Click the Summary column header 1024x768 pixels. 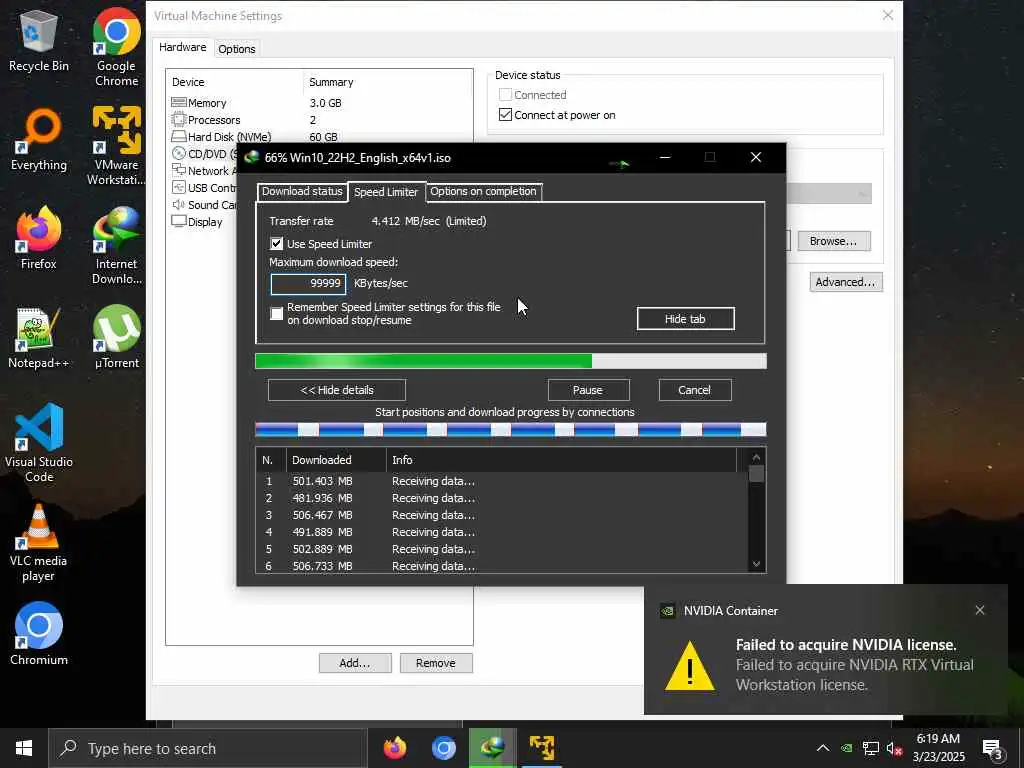pos(388,82)
